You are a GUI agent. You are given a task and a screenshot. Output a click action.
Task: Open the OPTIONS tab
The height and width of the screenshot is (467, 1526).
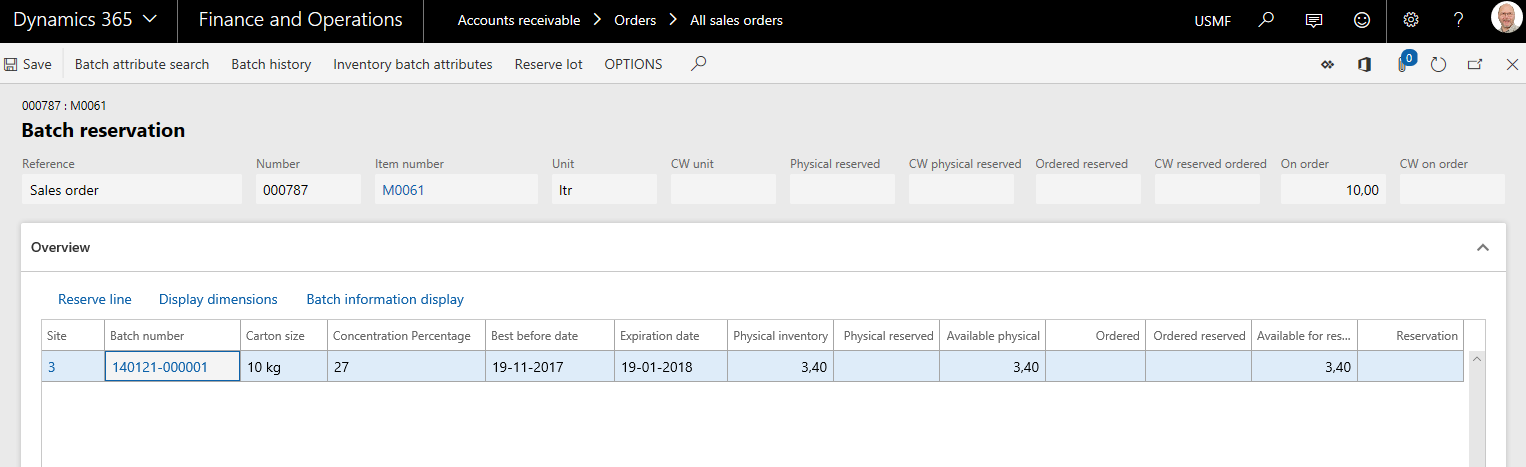[633, 64]
